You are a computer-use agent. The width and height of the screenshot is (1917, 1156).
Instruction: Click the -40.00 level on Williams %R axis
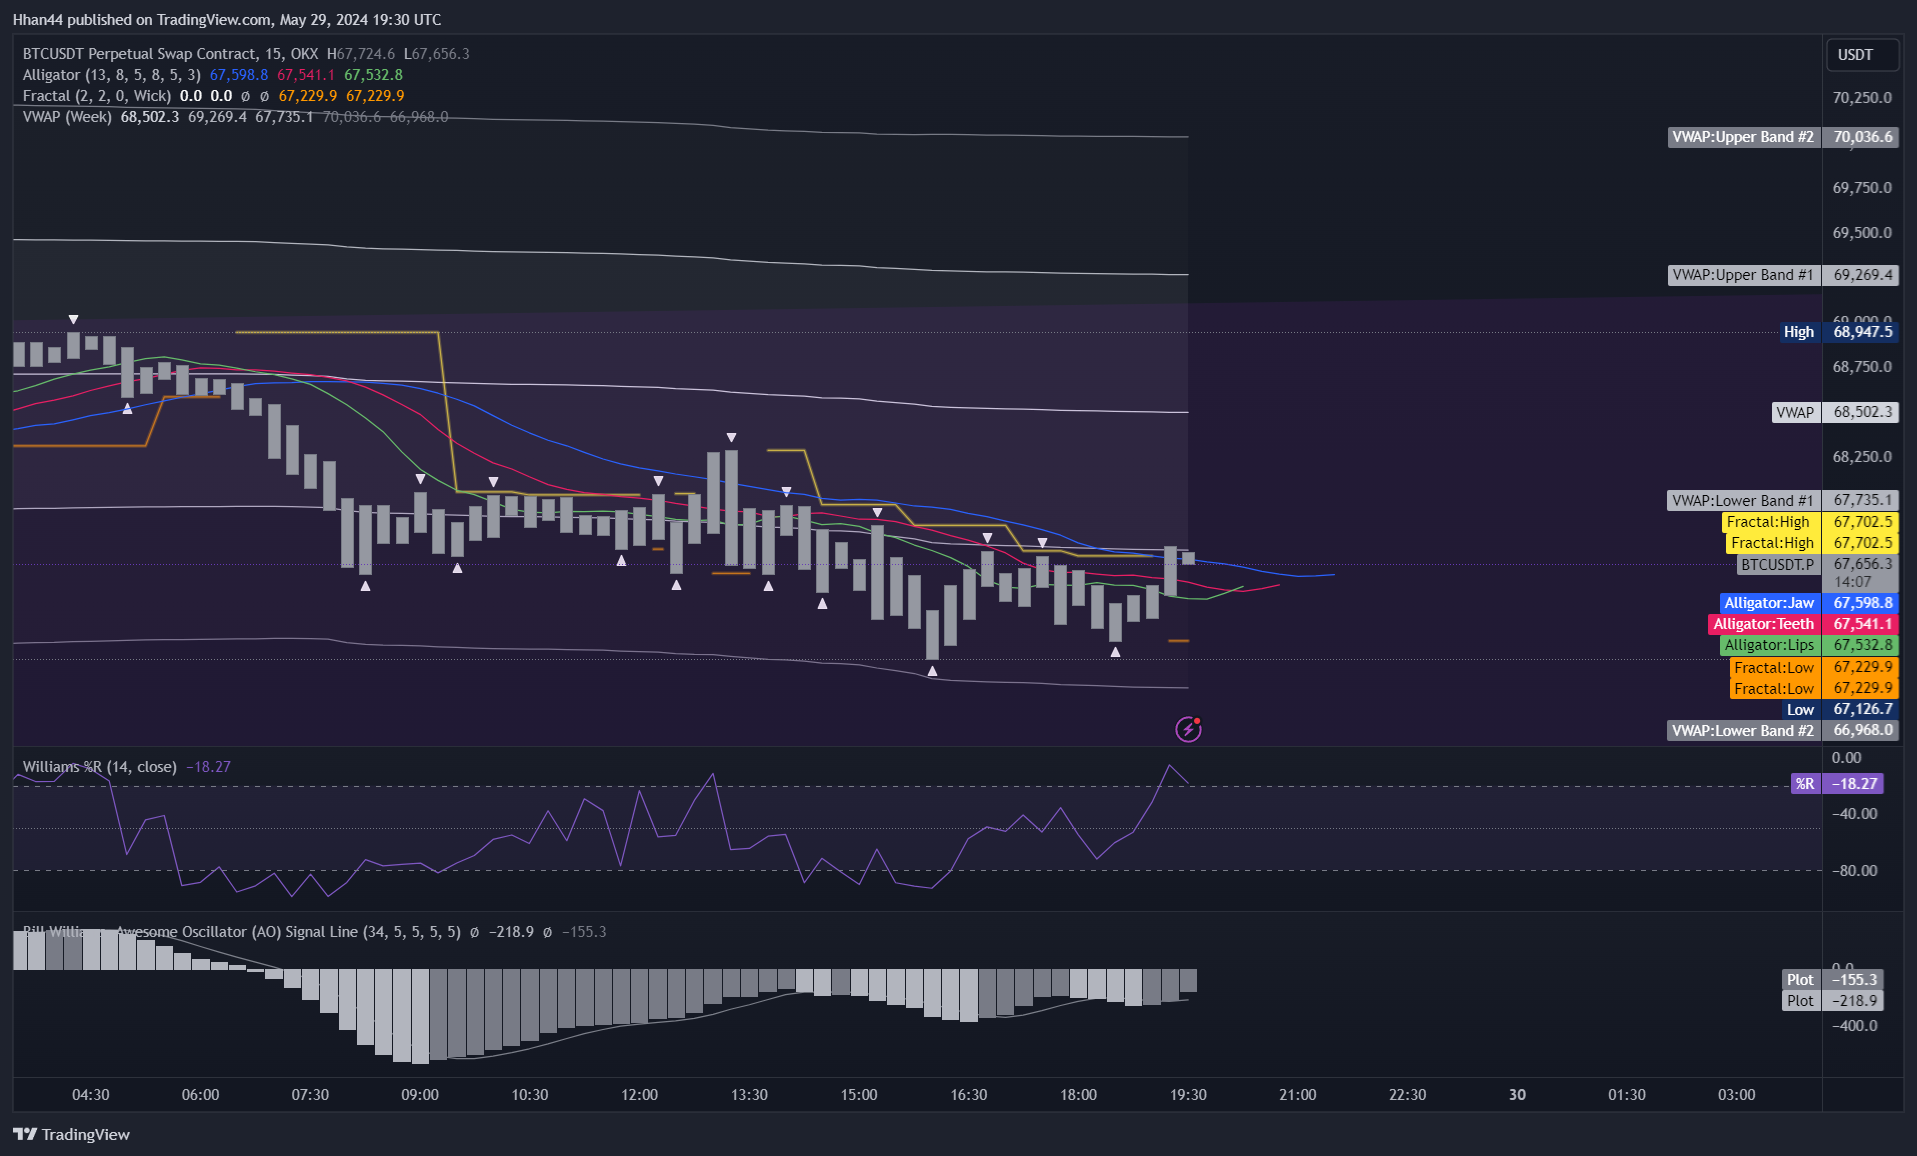[1854, 814]
